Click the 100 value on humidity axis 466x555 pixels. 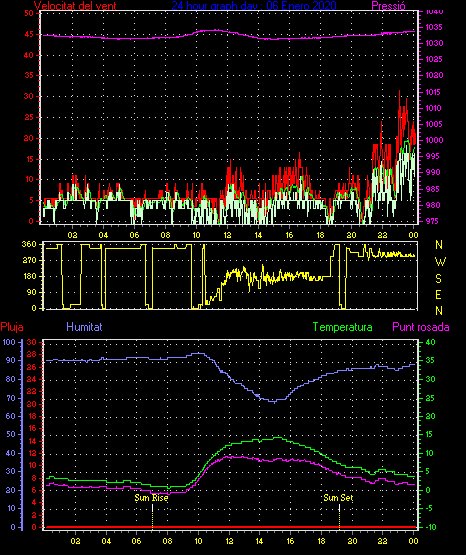(9, 342)
